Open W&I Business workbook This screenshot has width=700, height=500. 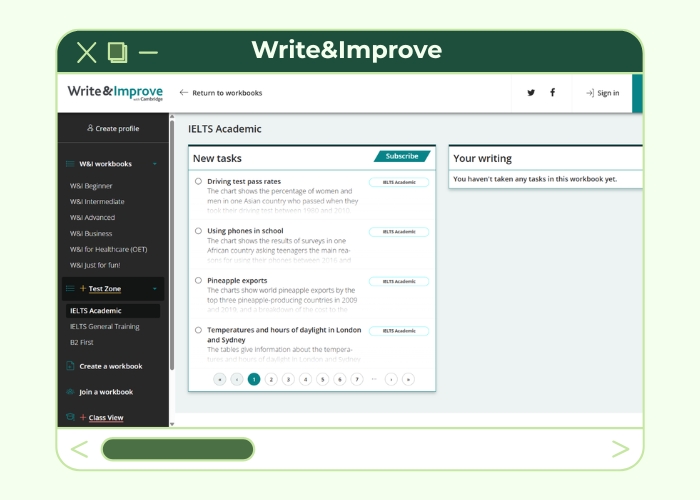(91, 233)
